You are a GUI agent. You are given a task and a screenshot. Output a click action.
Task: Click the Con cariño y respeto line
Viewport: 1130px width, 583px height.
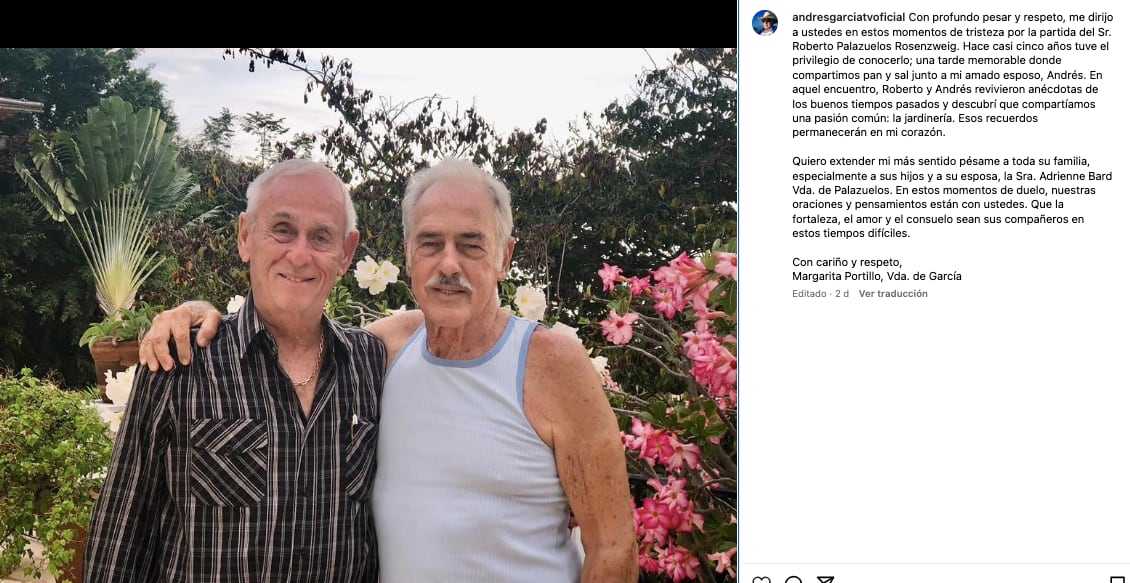847,262
